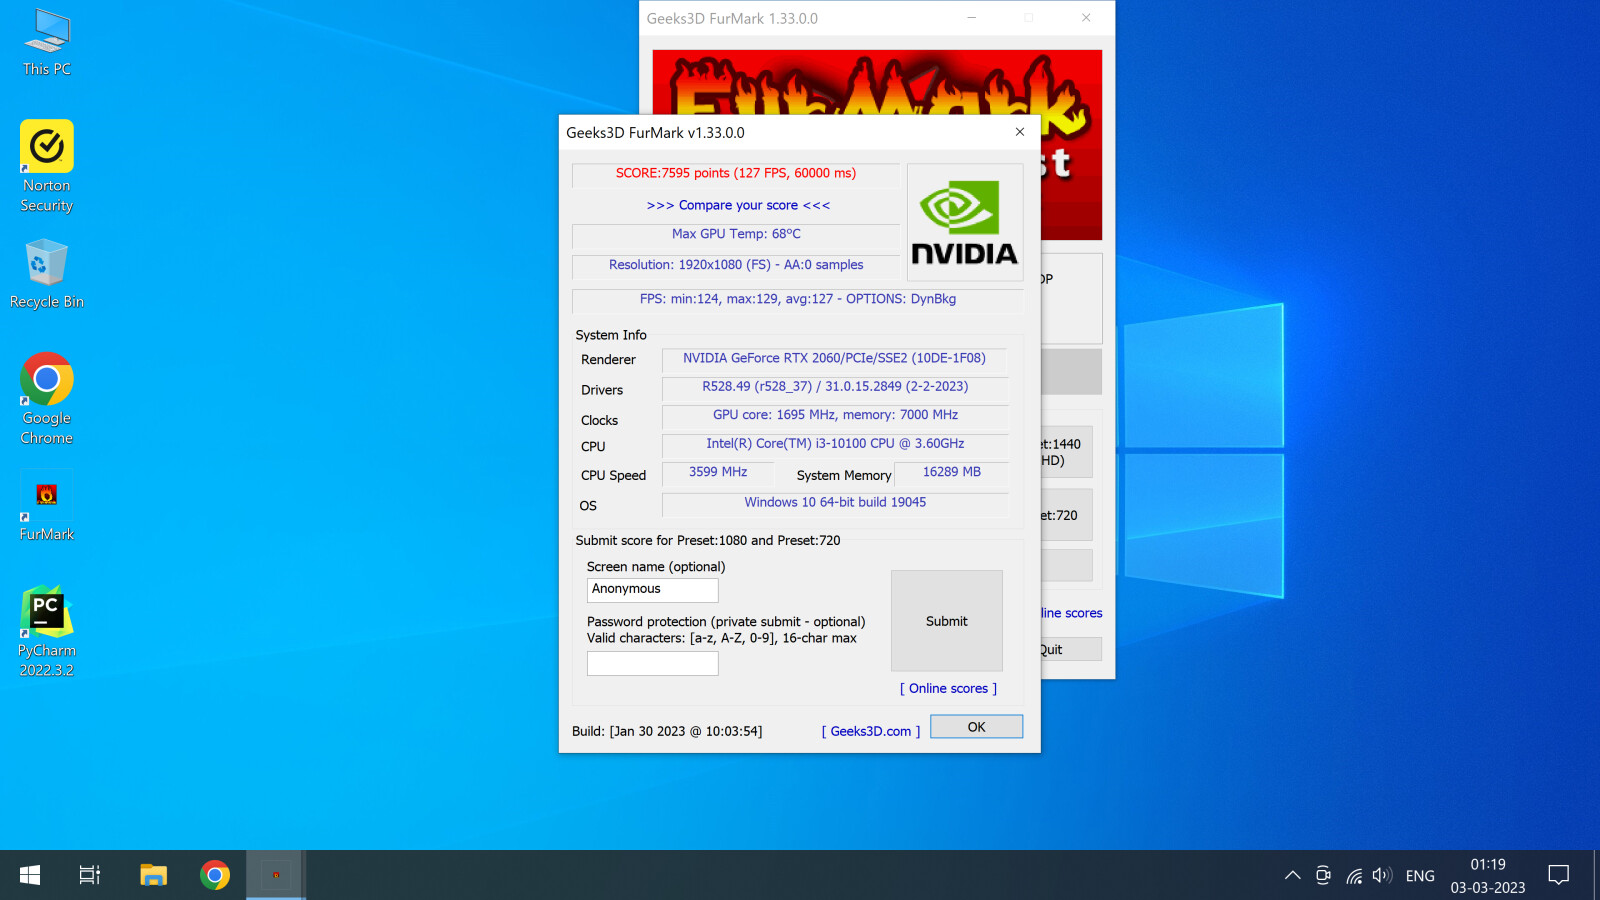The image size is (1600, 900).
Task: Open Task View in the taskbar
Action: tap(90, 875)
